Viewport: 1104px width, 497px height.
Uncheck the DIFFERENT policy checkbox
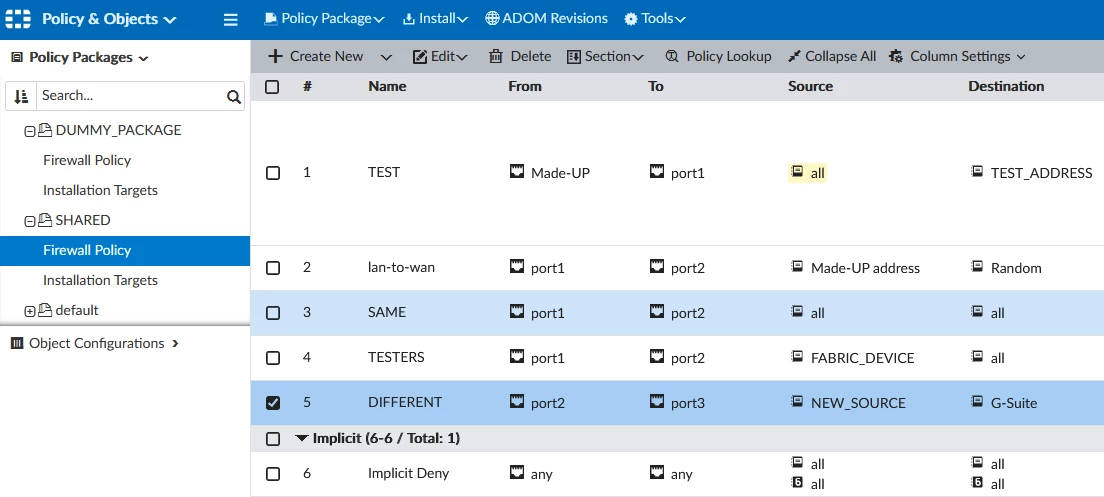tap(272, 403)
